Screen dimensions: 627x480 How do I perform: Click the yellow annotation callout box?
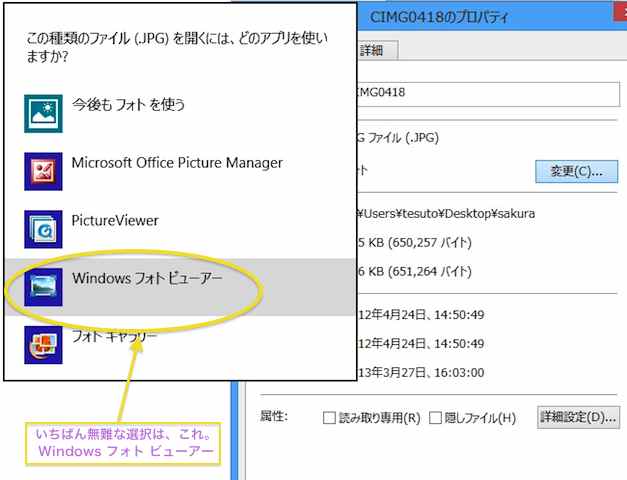(125, 442)
